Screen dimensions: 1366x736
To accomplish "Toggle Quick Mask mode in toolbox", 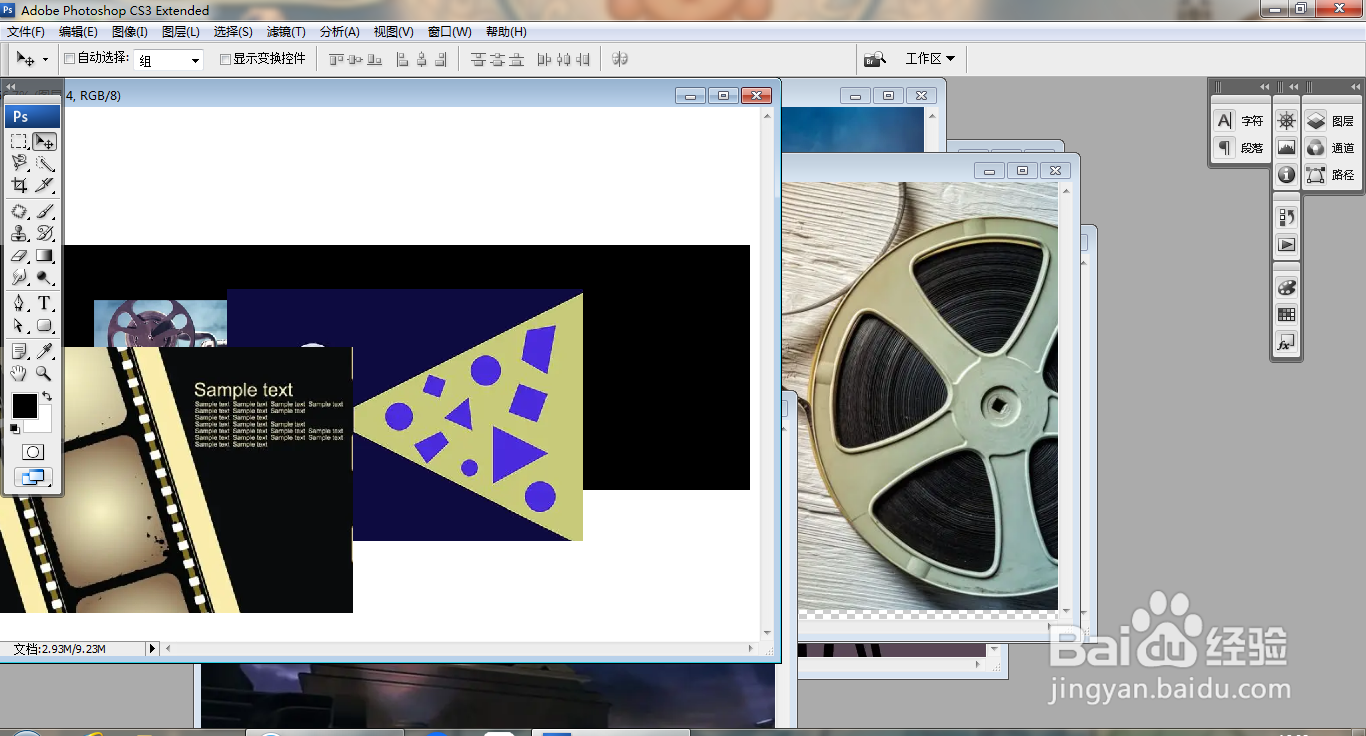I will tap(33, 452).
